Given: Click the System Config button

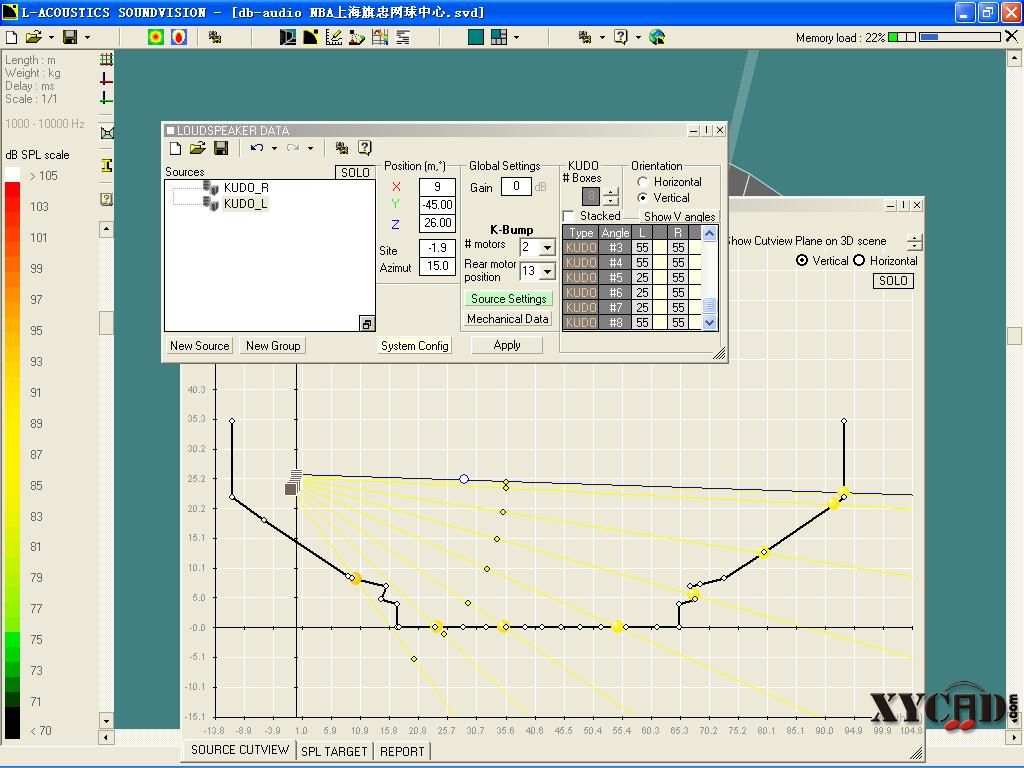Looking at the screenshot, I should 415,345.
